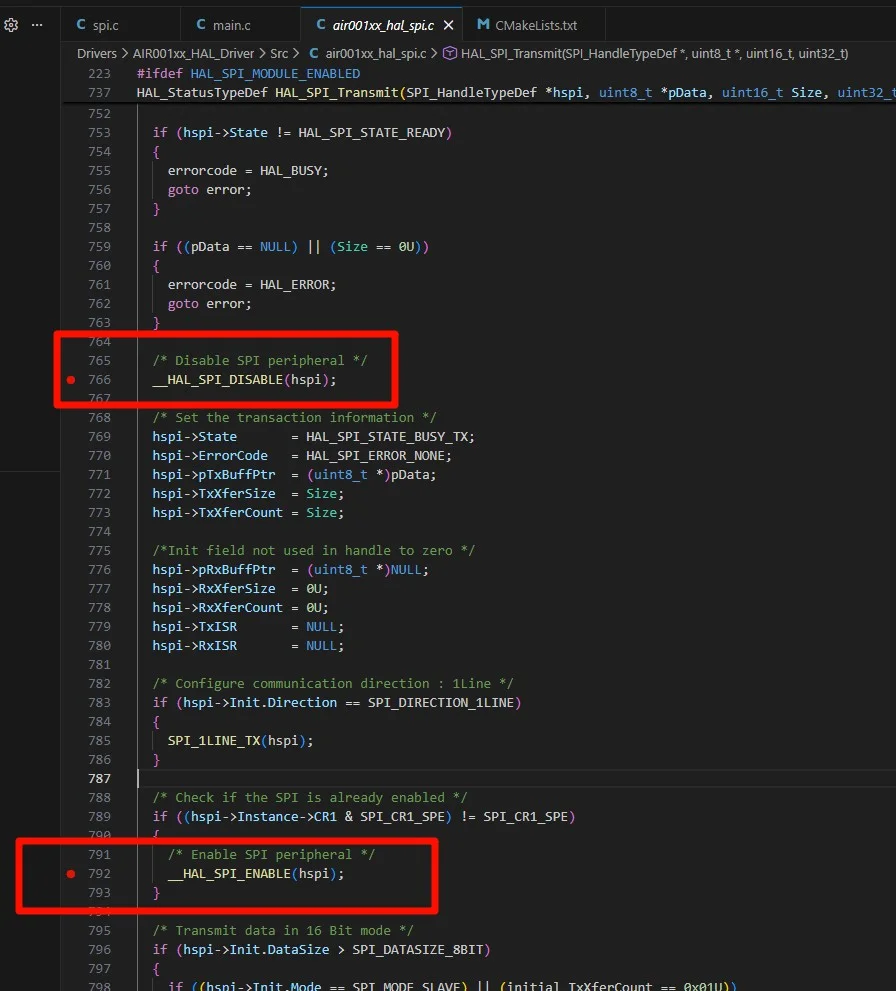The image size is (896, 991).
Task: Click HAL_SPI_STATE_BUSY_TX on line 769
Action: click(x=386, y=437)
